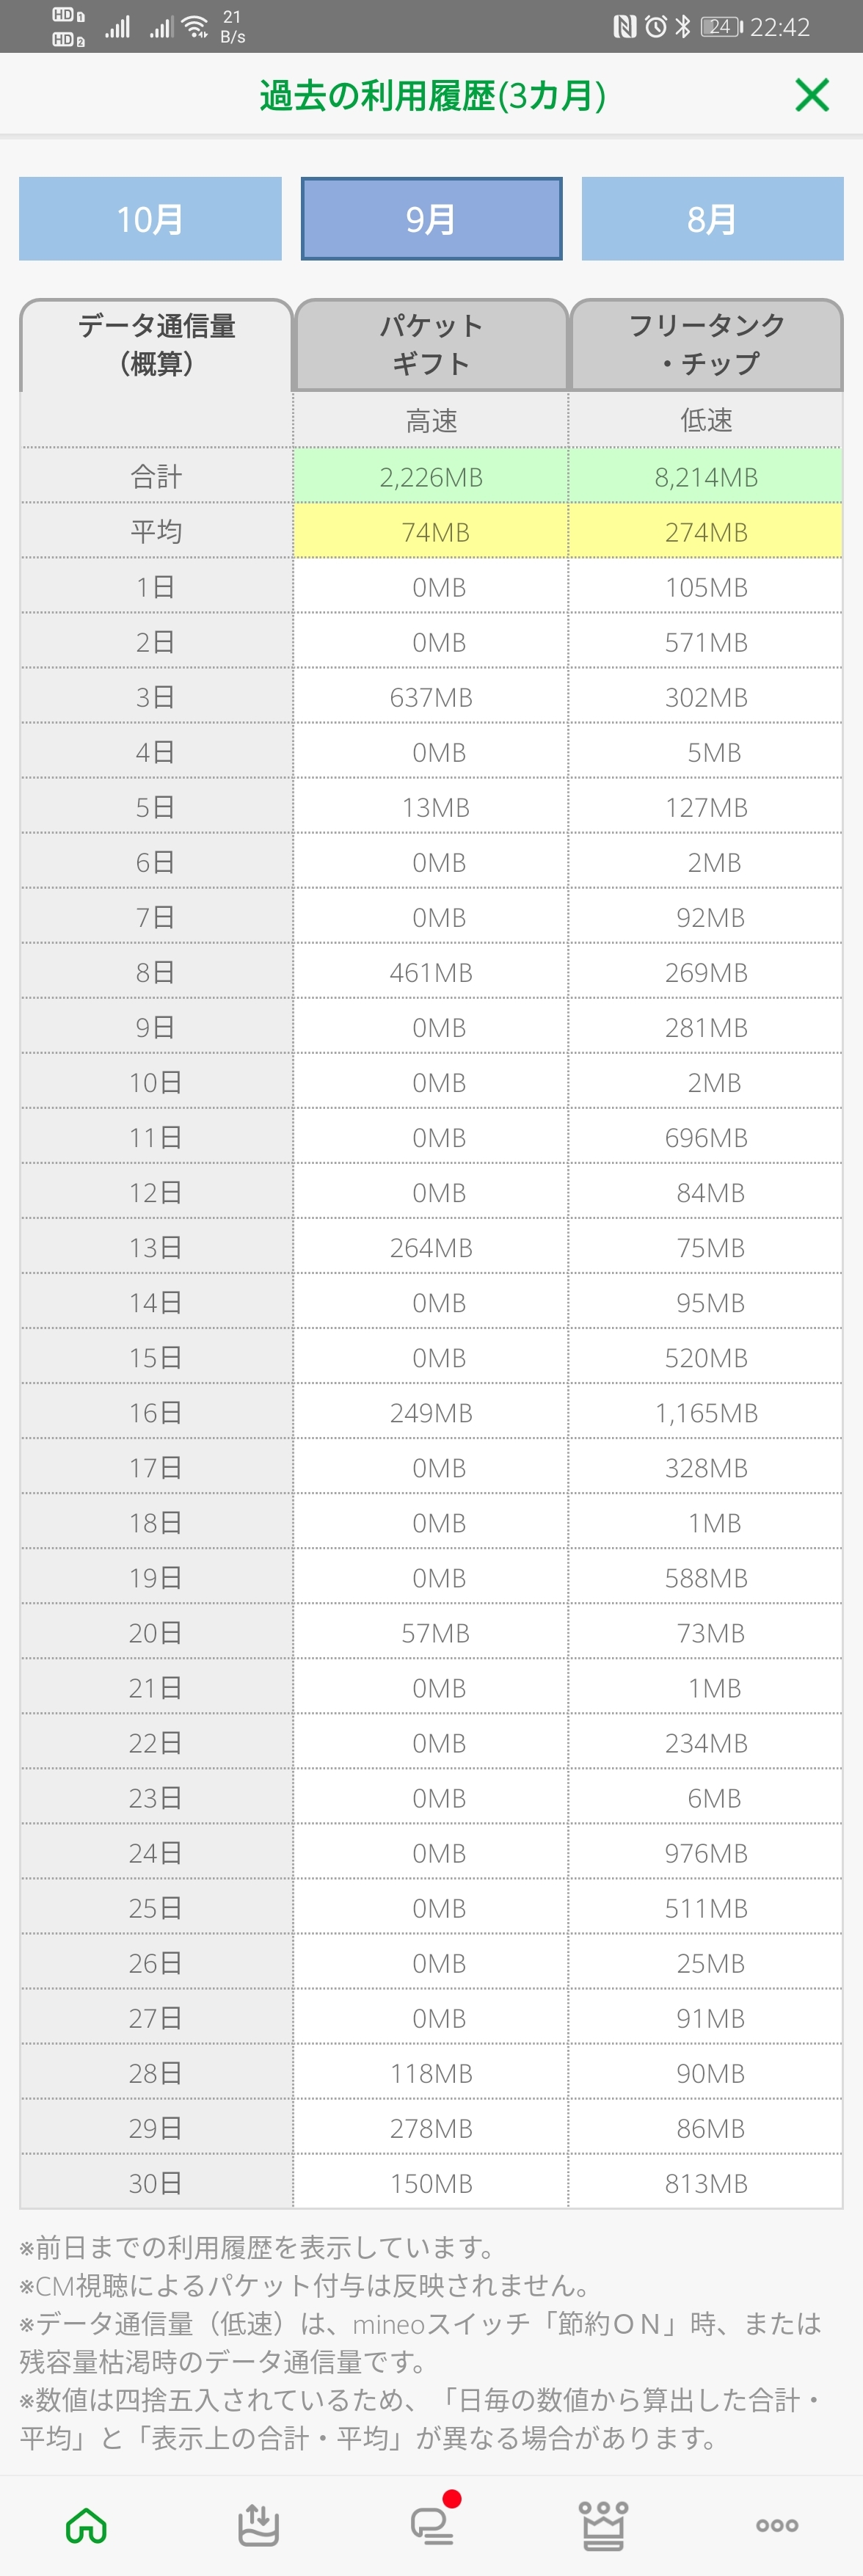View 8月 usage history
Screen dimensions: 863x2576
pos(712,219)
